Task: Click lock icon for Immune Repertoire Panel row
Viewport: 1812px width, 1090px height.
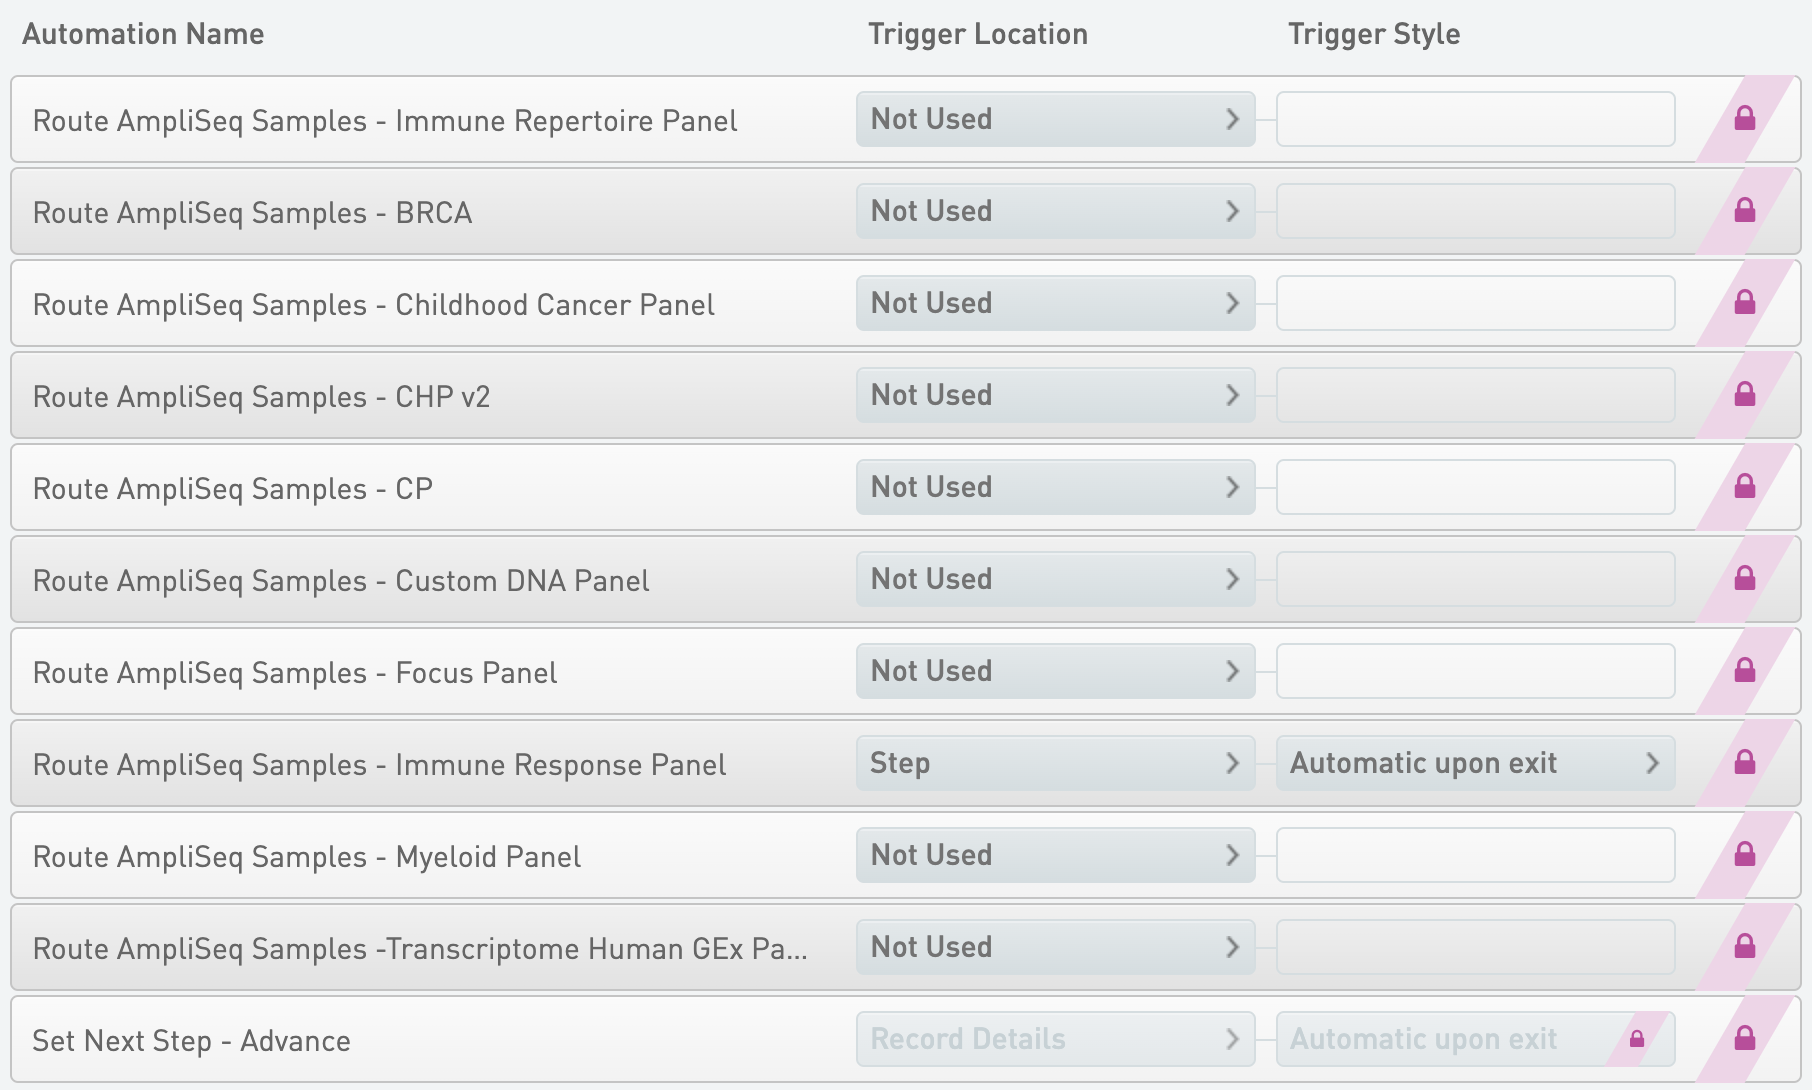Action: (x=1745, y=119)
